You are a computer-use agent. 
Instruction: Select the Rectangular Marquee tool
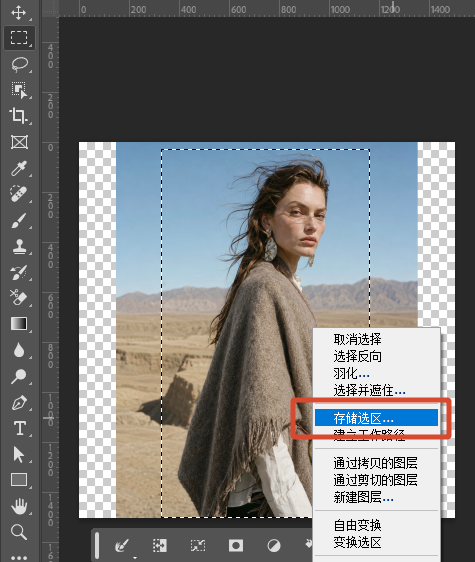[x=19, y=37]
